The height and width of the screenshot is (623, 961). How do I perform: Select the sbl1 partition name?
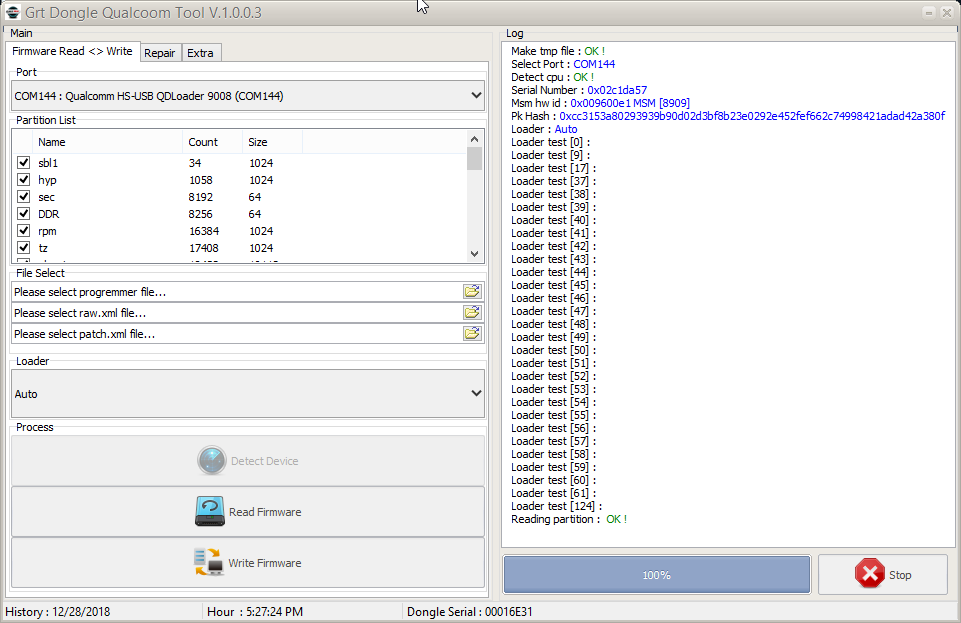(x=48, y=163)
